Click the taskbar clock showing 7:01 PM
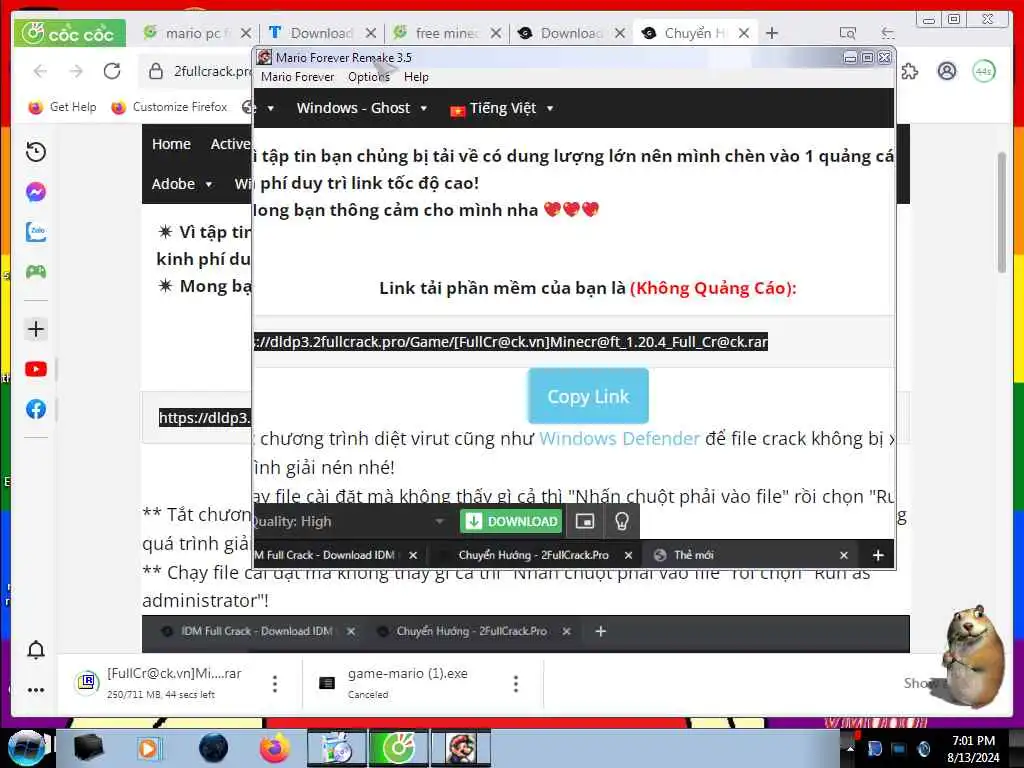Image resolution: width=1024 pixels, height=768 pixels. coord(973,748)
